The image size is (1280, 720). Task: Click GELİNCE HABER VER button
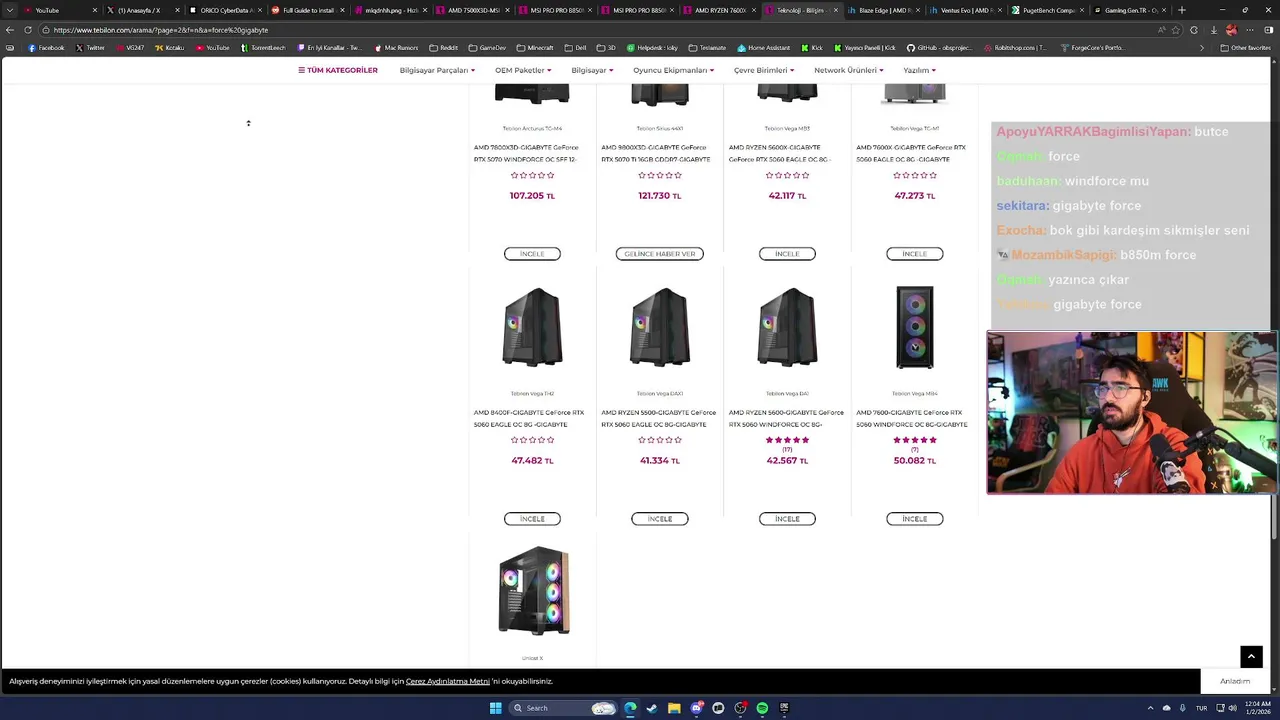coord(660,254)
